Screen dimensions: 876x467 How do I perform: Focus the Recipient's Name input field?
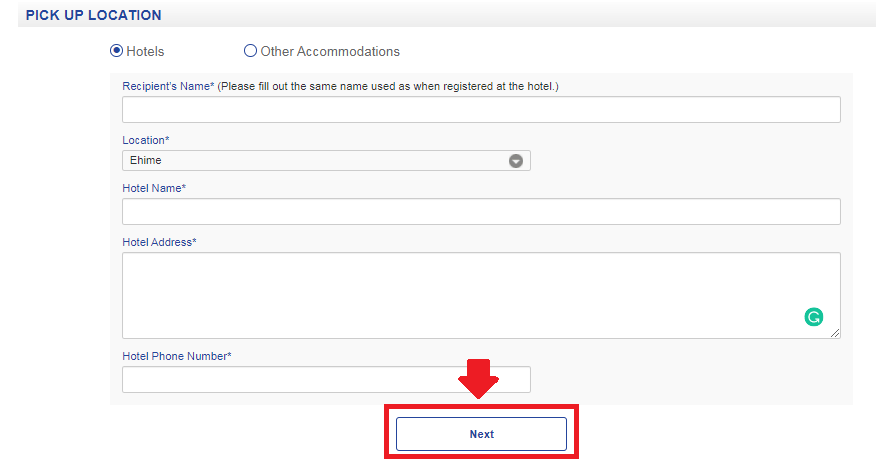coord(481,109)
